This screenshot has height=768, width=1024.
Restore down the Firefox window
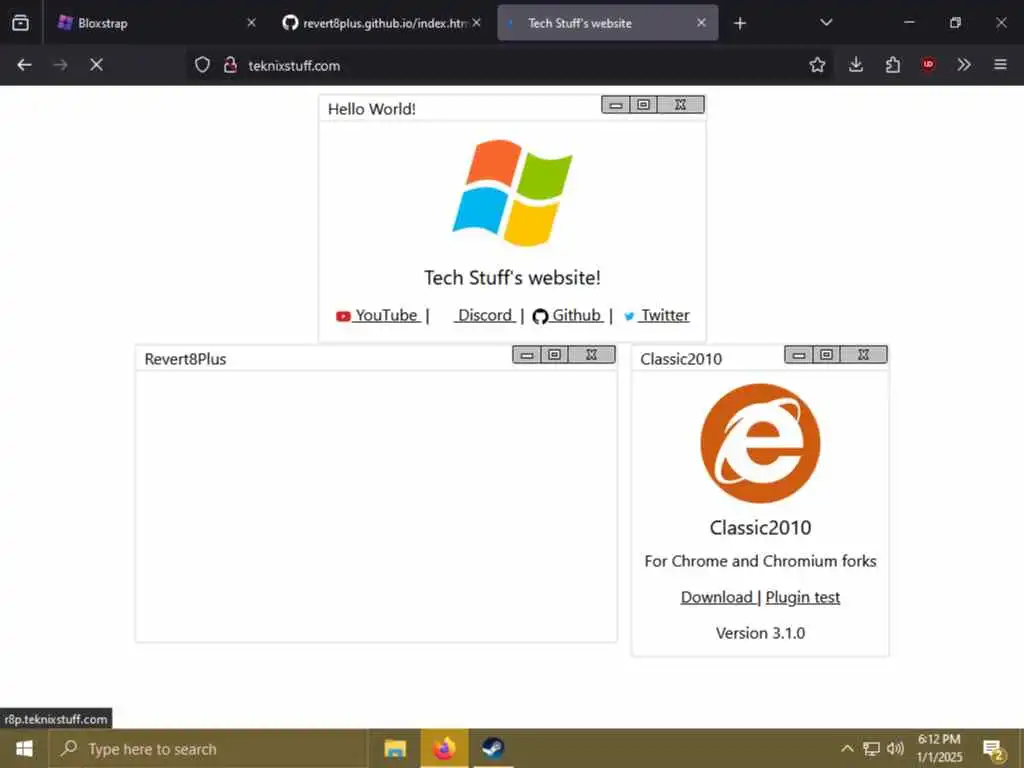[x=955, y=23]
